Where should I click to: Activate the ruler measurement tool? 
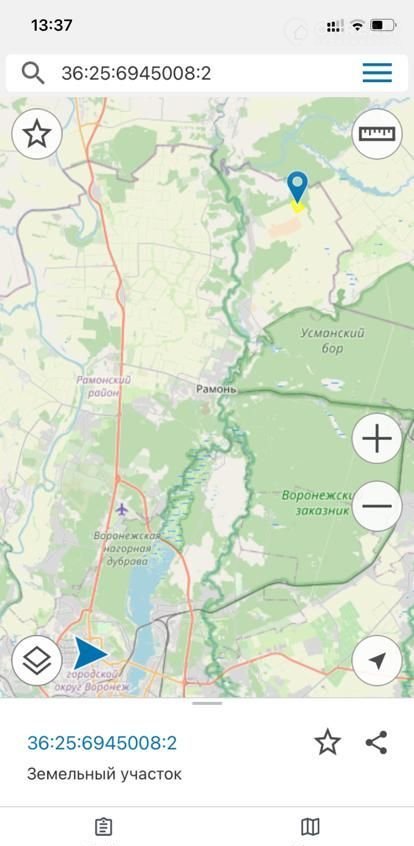pyautogui.click(x=377, y=134)
